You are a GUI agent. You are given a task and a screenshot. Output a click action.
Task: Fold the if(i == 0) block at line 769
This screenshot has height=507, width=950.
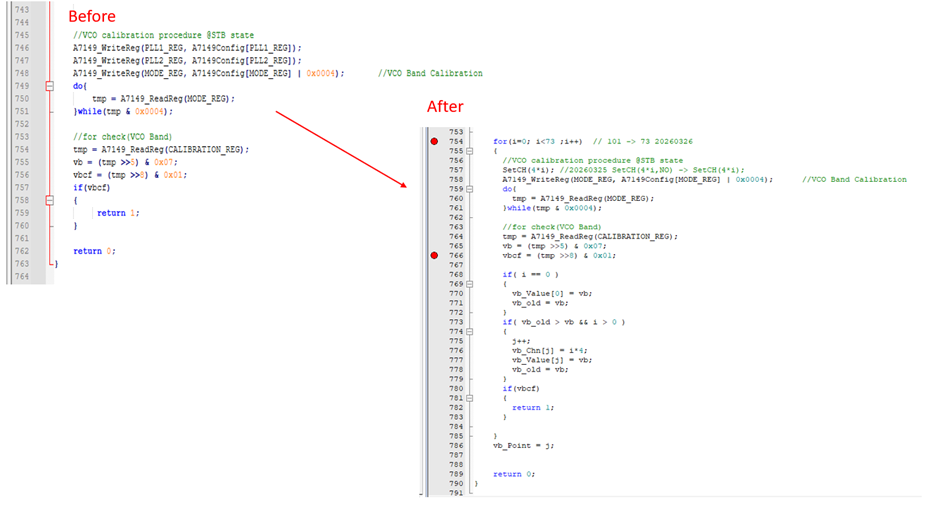[x=468, y=284]
